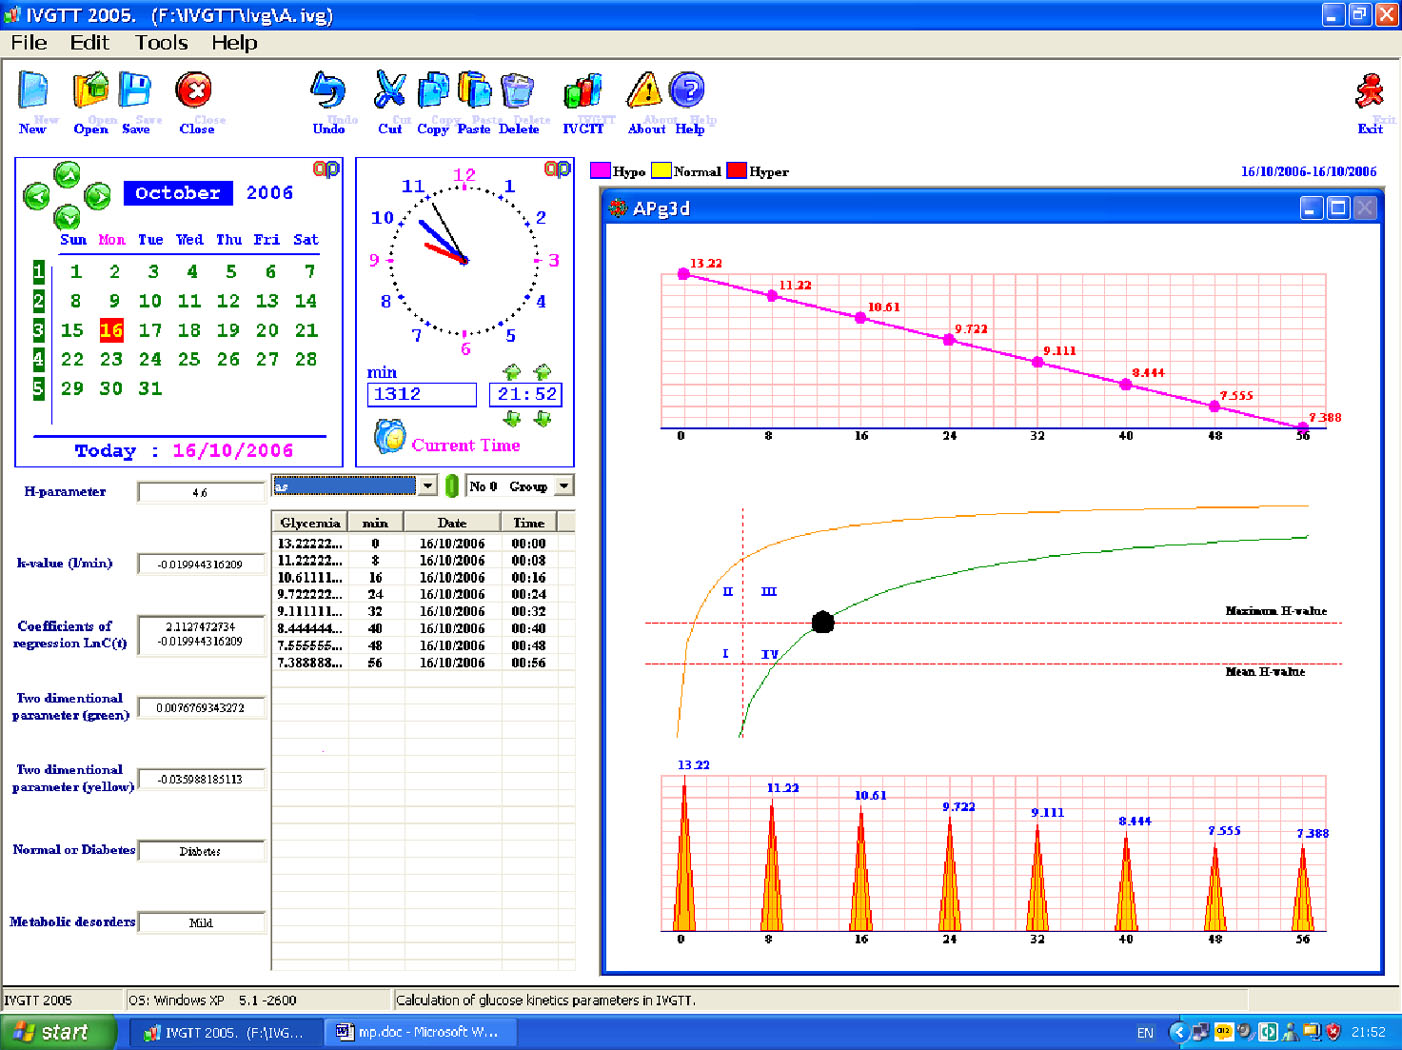Open the IVGTT chart tool icon
Viewport: 1402px width, 1050px height.
point(583,92)
